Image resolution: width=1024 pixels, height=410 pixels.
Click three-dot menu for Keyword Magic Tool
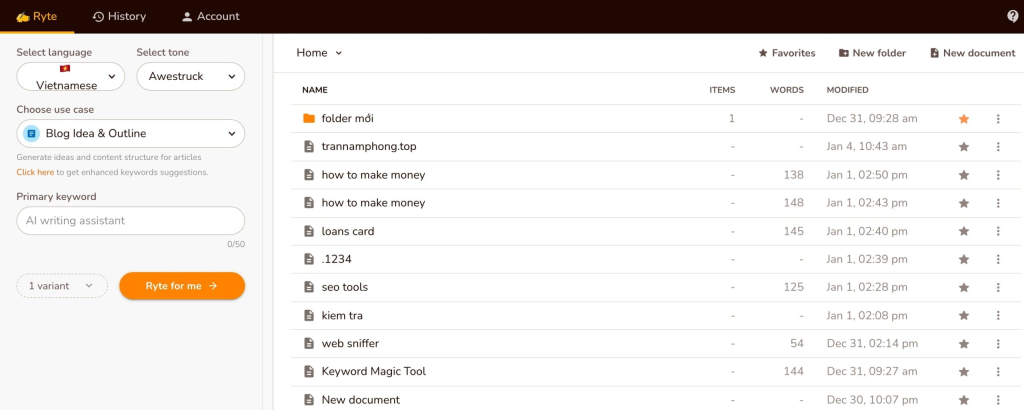[x=997, y=371]
